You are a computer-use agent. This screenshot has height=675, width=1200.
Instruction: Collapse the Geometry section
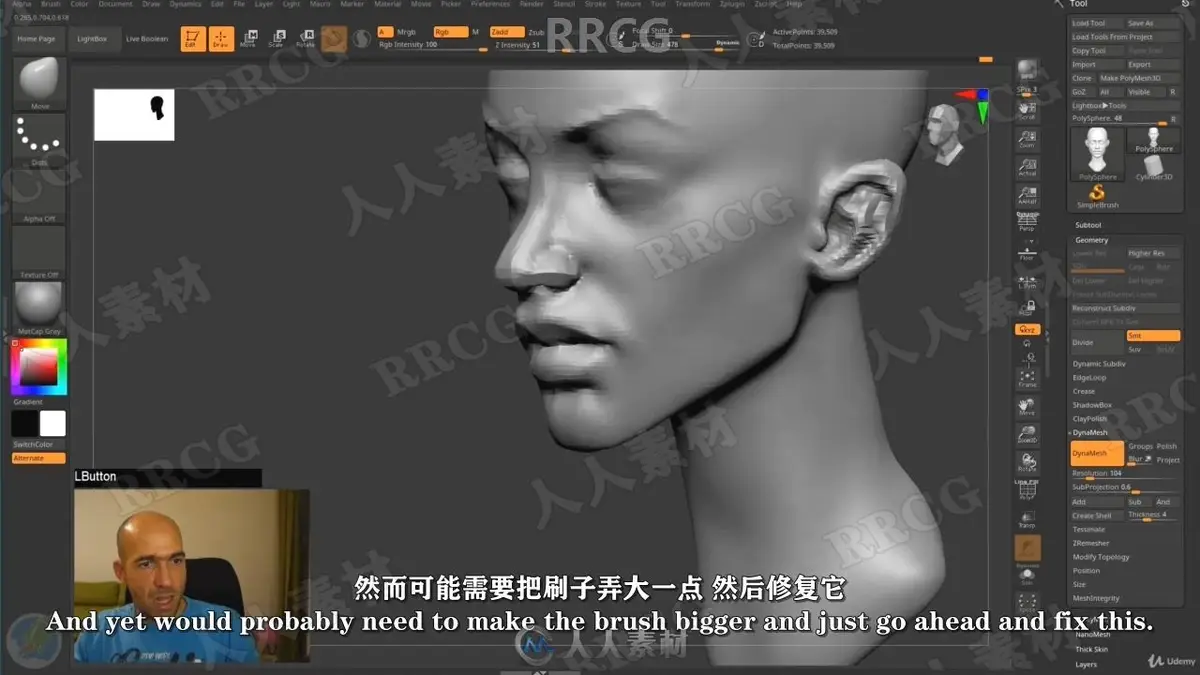point(1092,240)
